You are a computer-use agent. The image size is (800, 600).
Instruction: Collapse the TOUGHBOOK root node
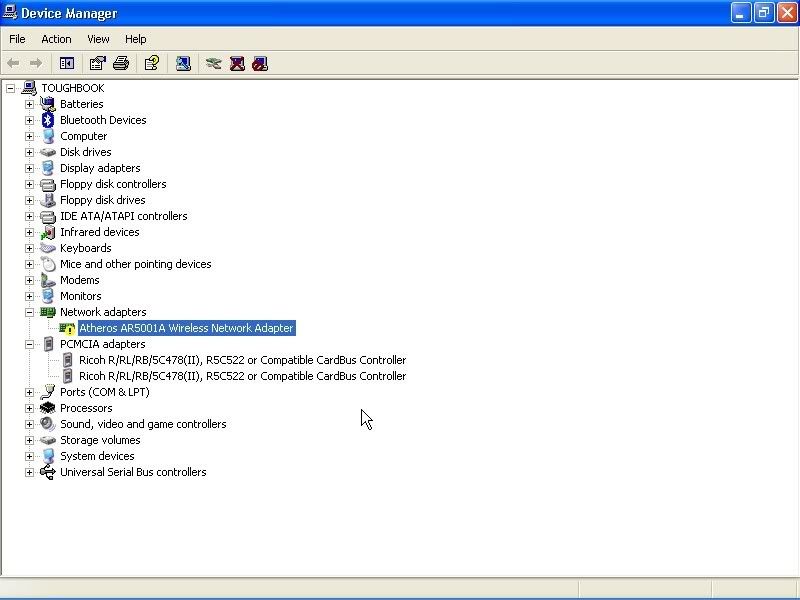click(10, 88)
